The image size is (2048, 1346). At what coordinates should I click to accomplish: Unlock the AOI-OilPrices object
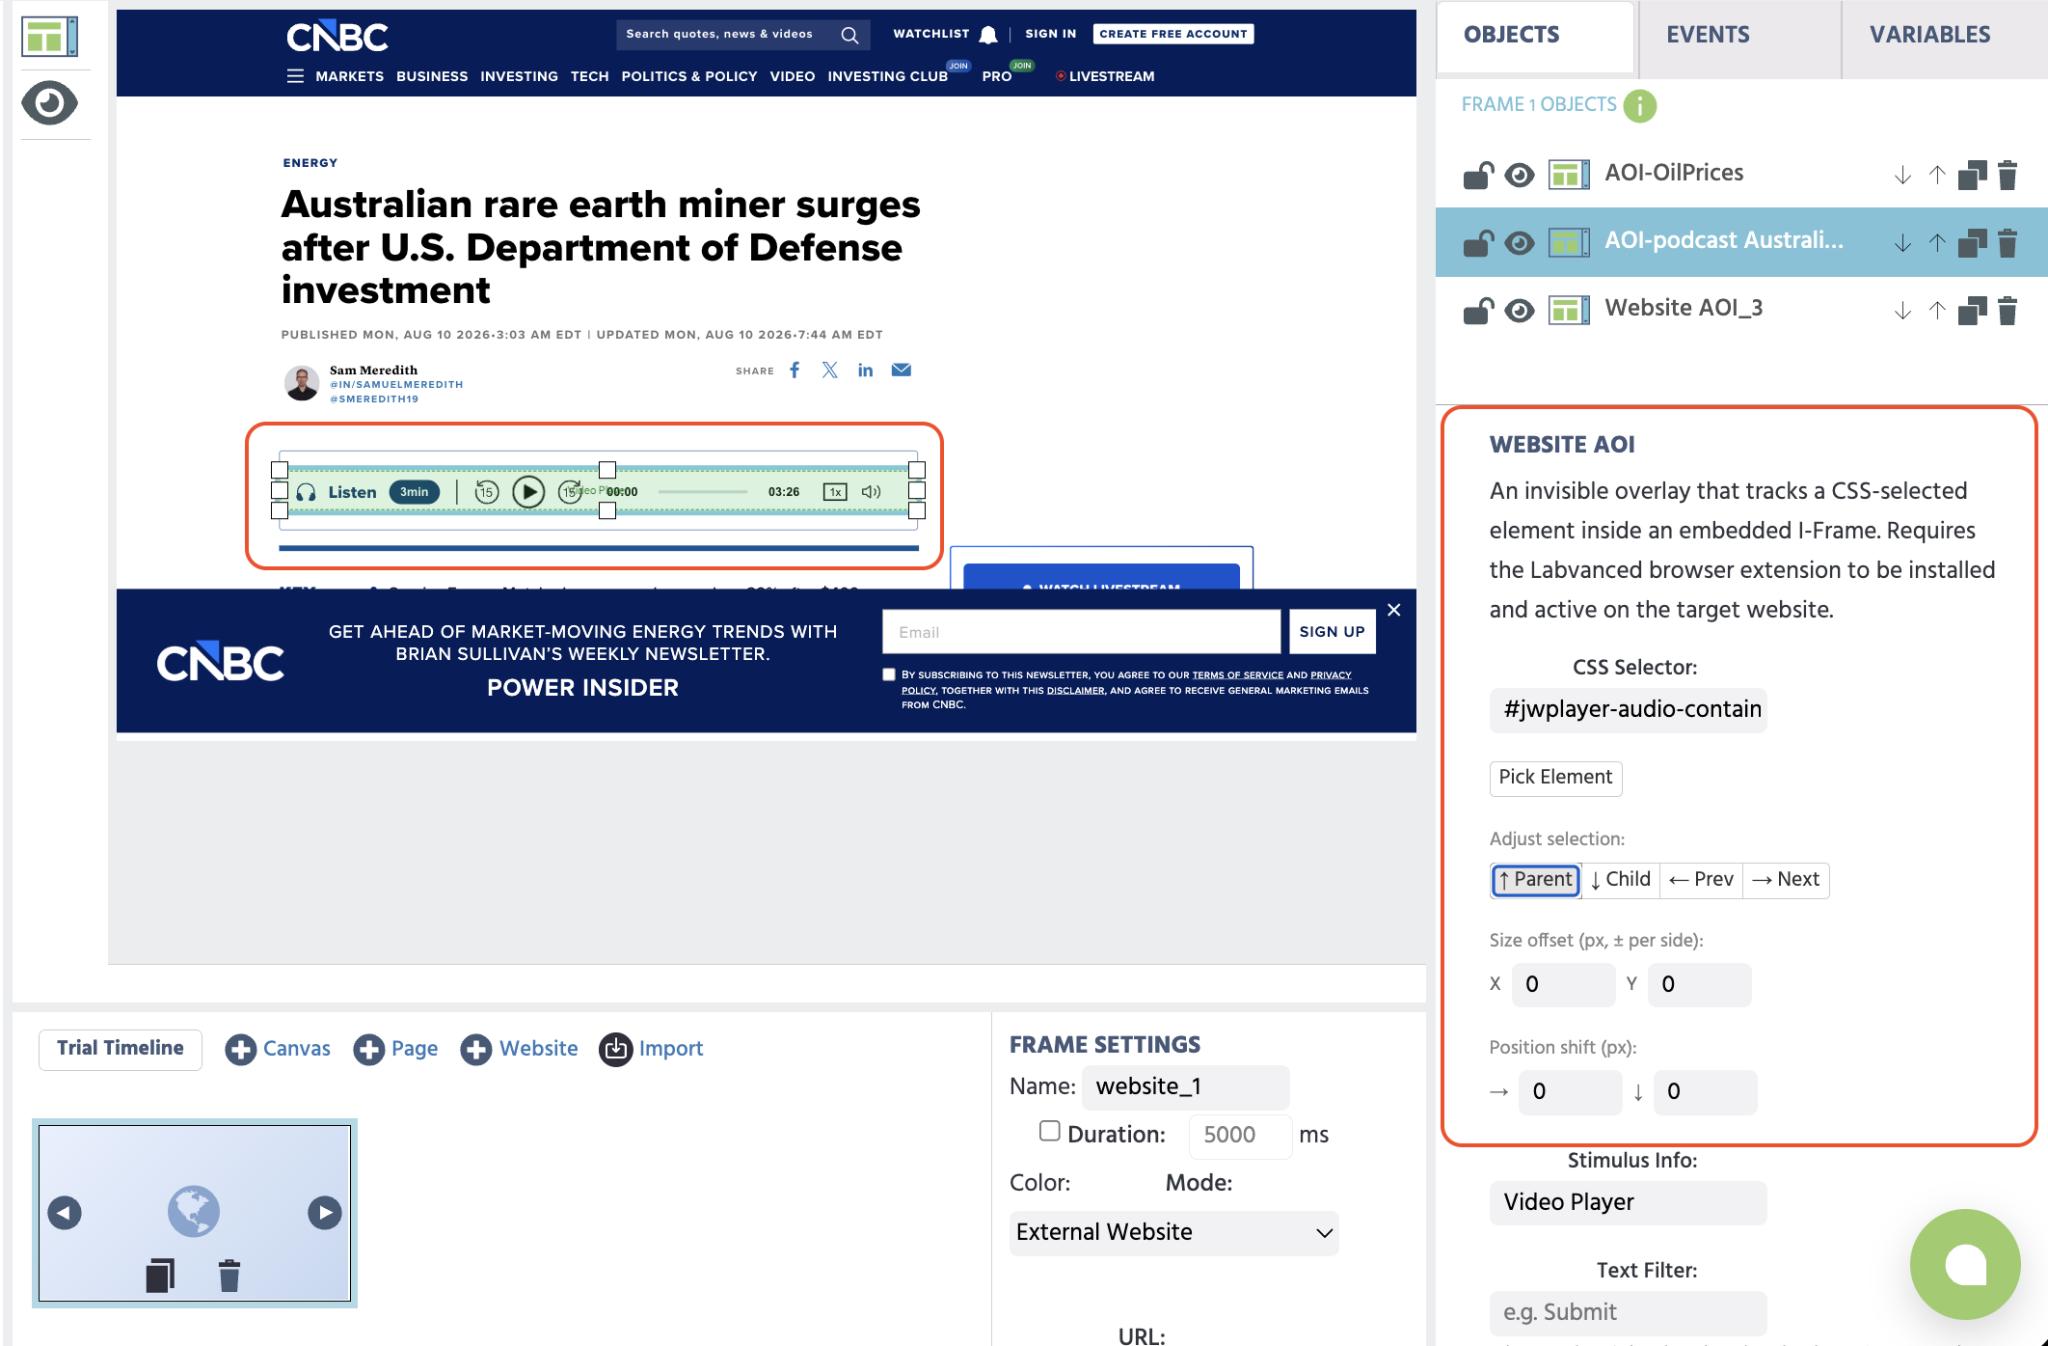1478,175
